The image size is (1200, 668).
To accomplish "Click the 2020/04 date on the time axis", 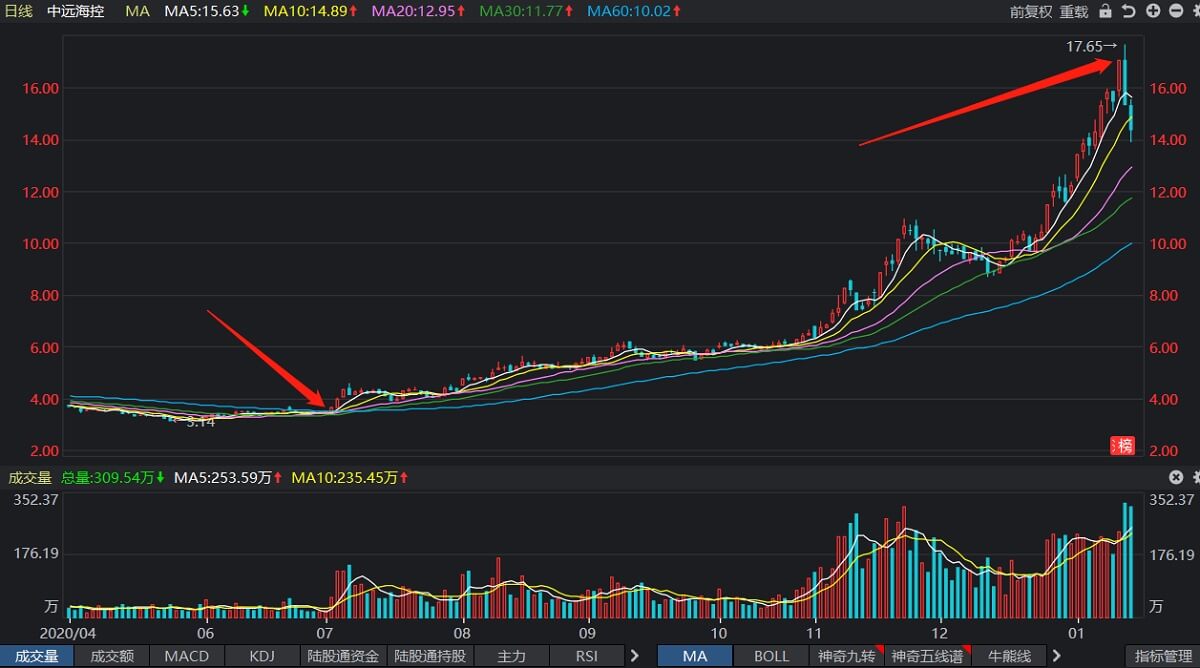I will pos(67,633).
